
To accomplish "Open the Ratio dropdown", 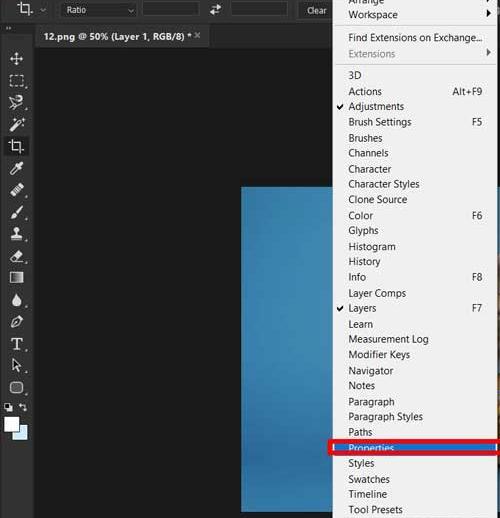I will point(99,10).
